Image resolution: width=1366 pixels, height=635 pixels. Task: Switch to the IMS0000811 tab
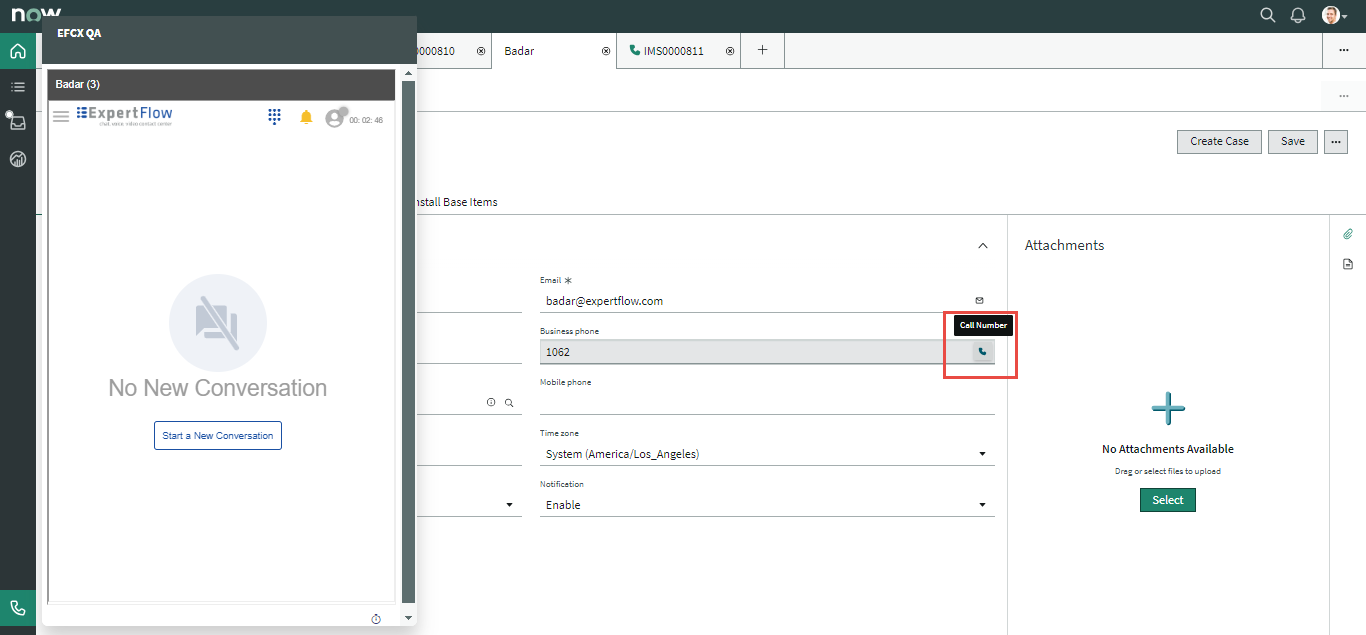pyautogui.click(x=675, y=51)
